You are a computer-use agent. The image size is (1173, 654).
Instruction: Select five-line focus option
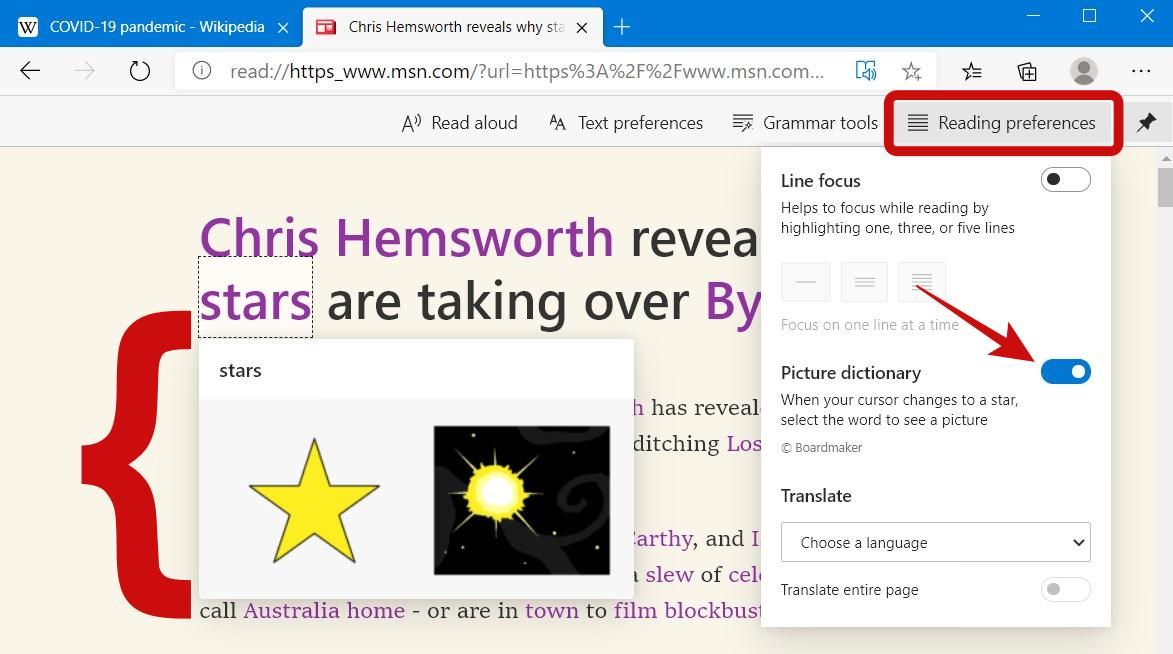(x=922, y=282)
